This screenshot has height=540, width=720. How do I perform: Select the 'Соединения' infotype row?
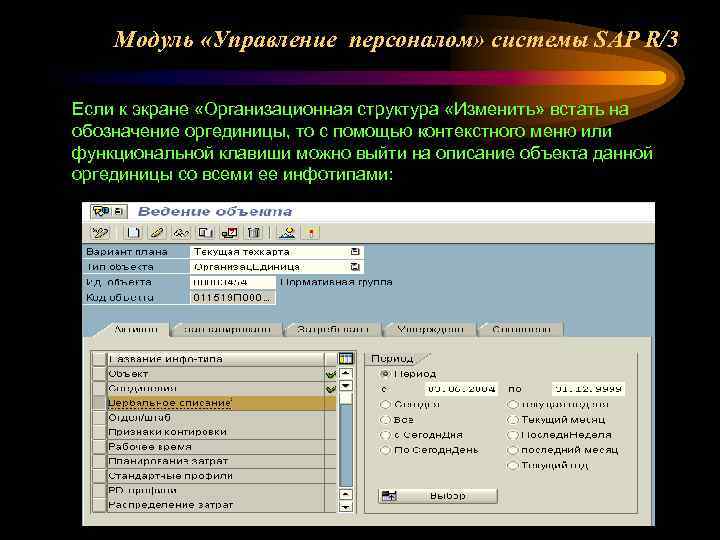pos(216,388)
